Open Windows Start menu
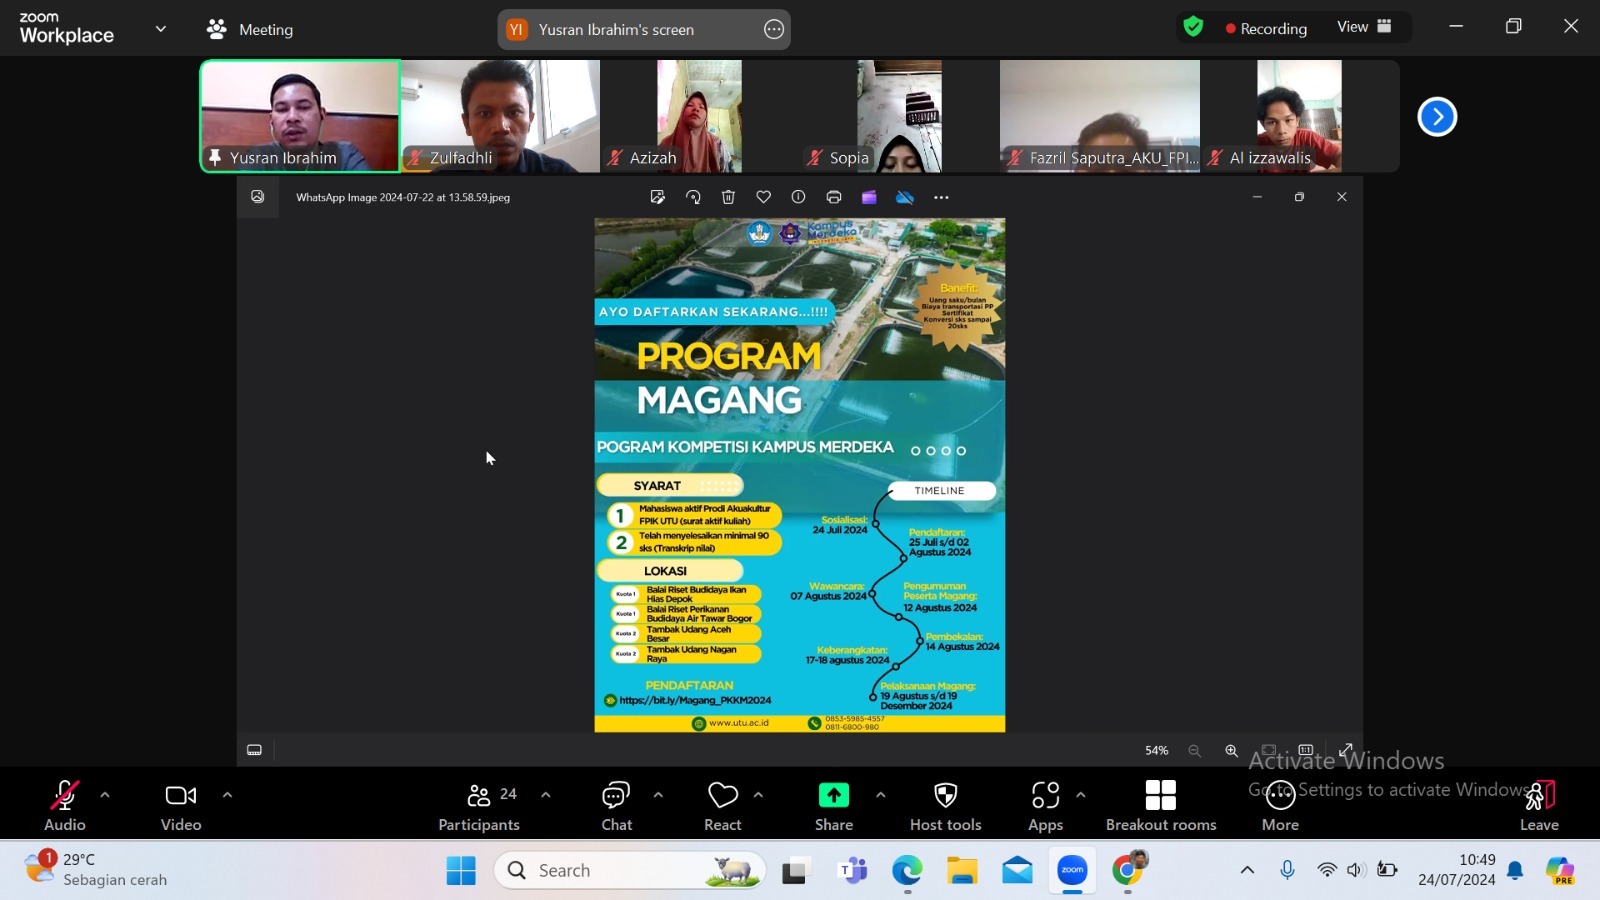1600x900 pixels. [461, 871]
